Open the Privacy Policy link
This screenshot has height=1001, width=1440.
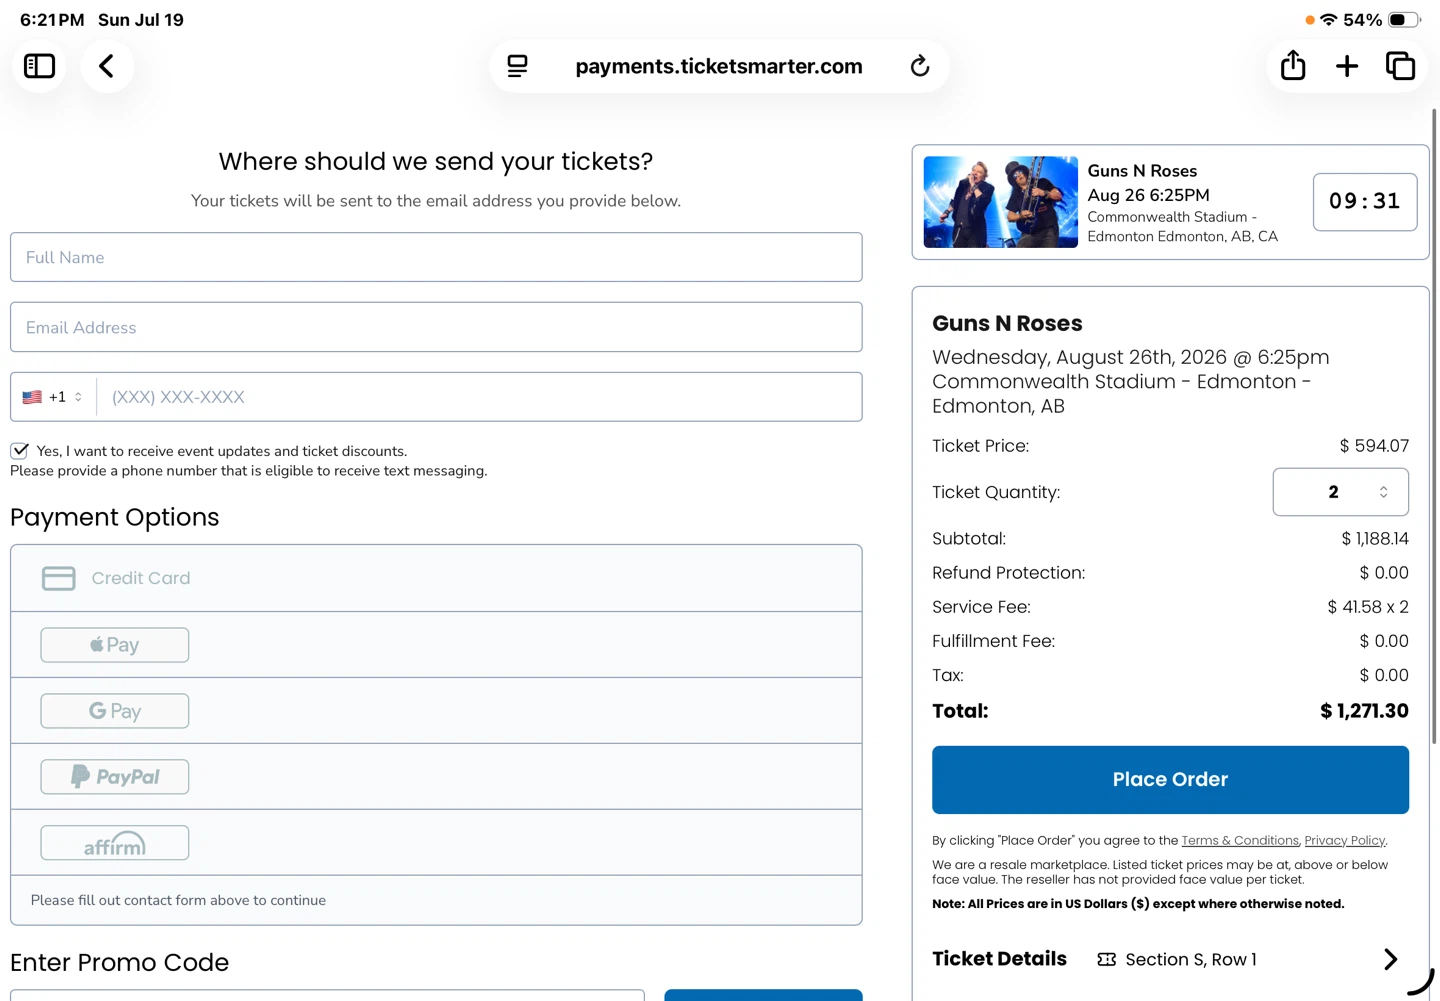point(1345,841)
